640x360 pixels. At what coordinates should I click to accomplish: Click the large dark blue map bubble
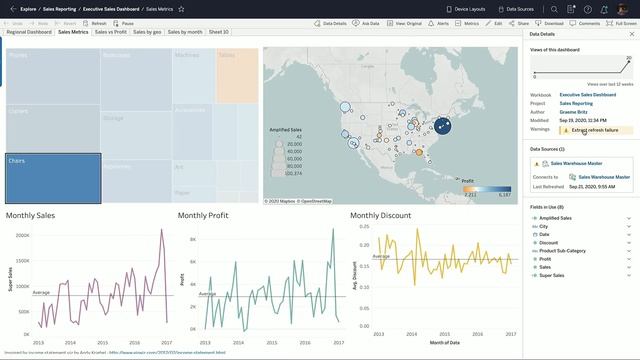point(442,126)
